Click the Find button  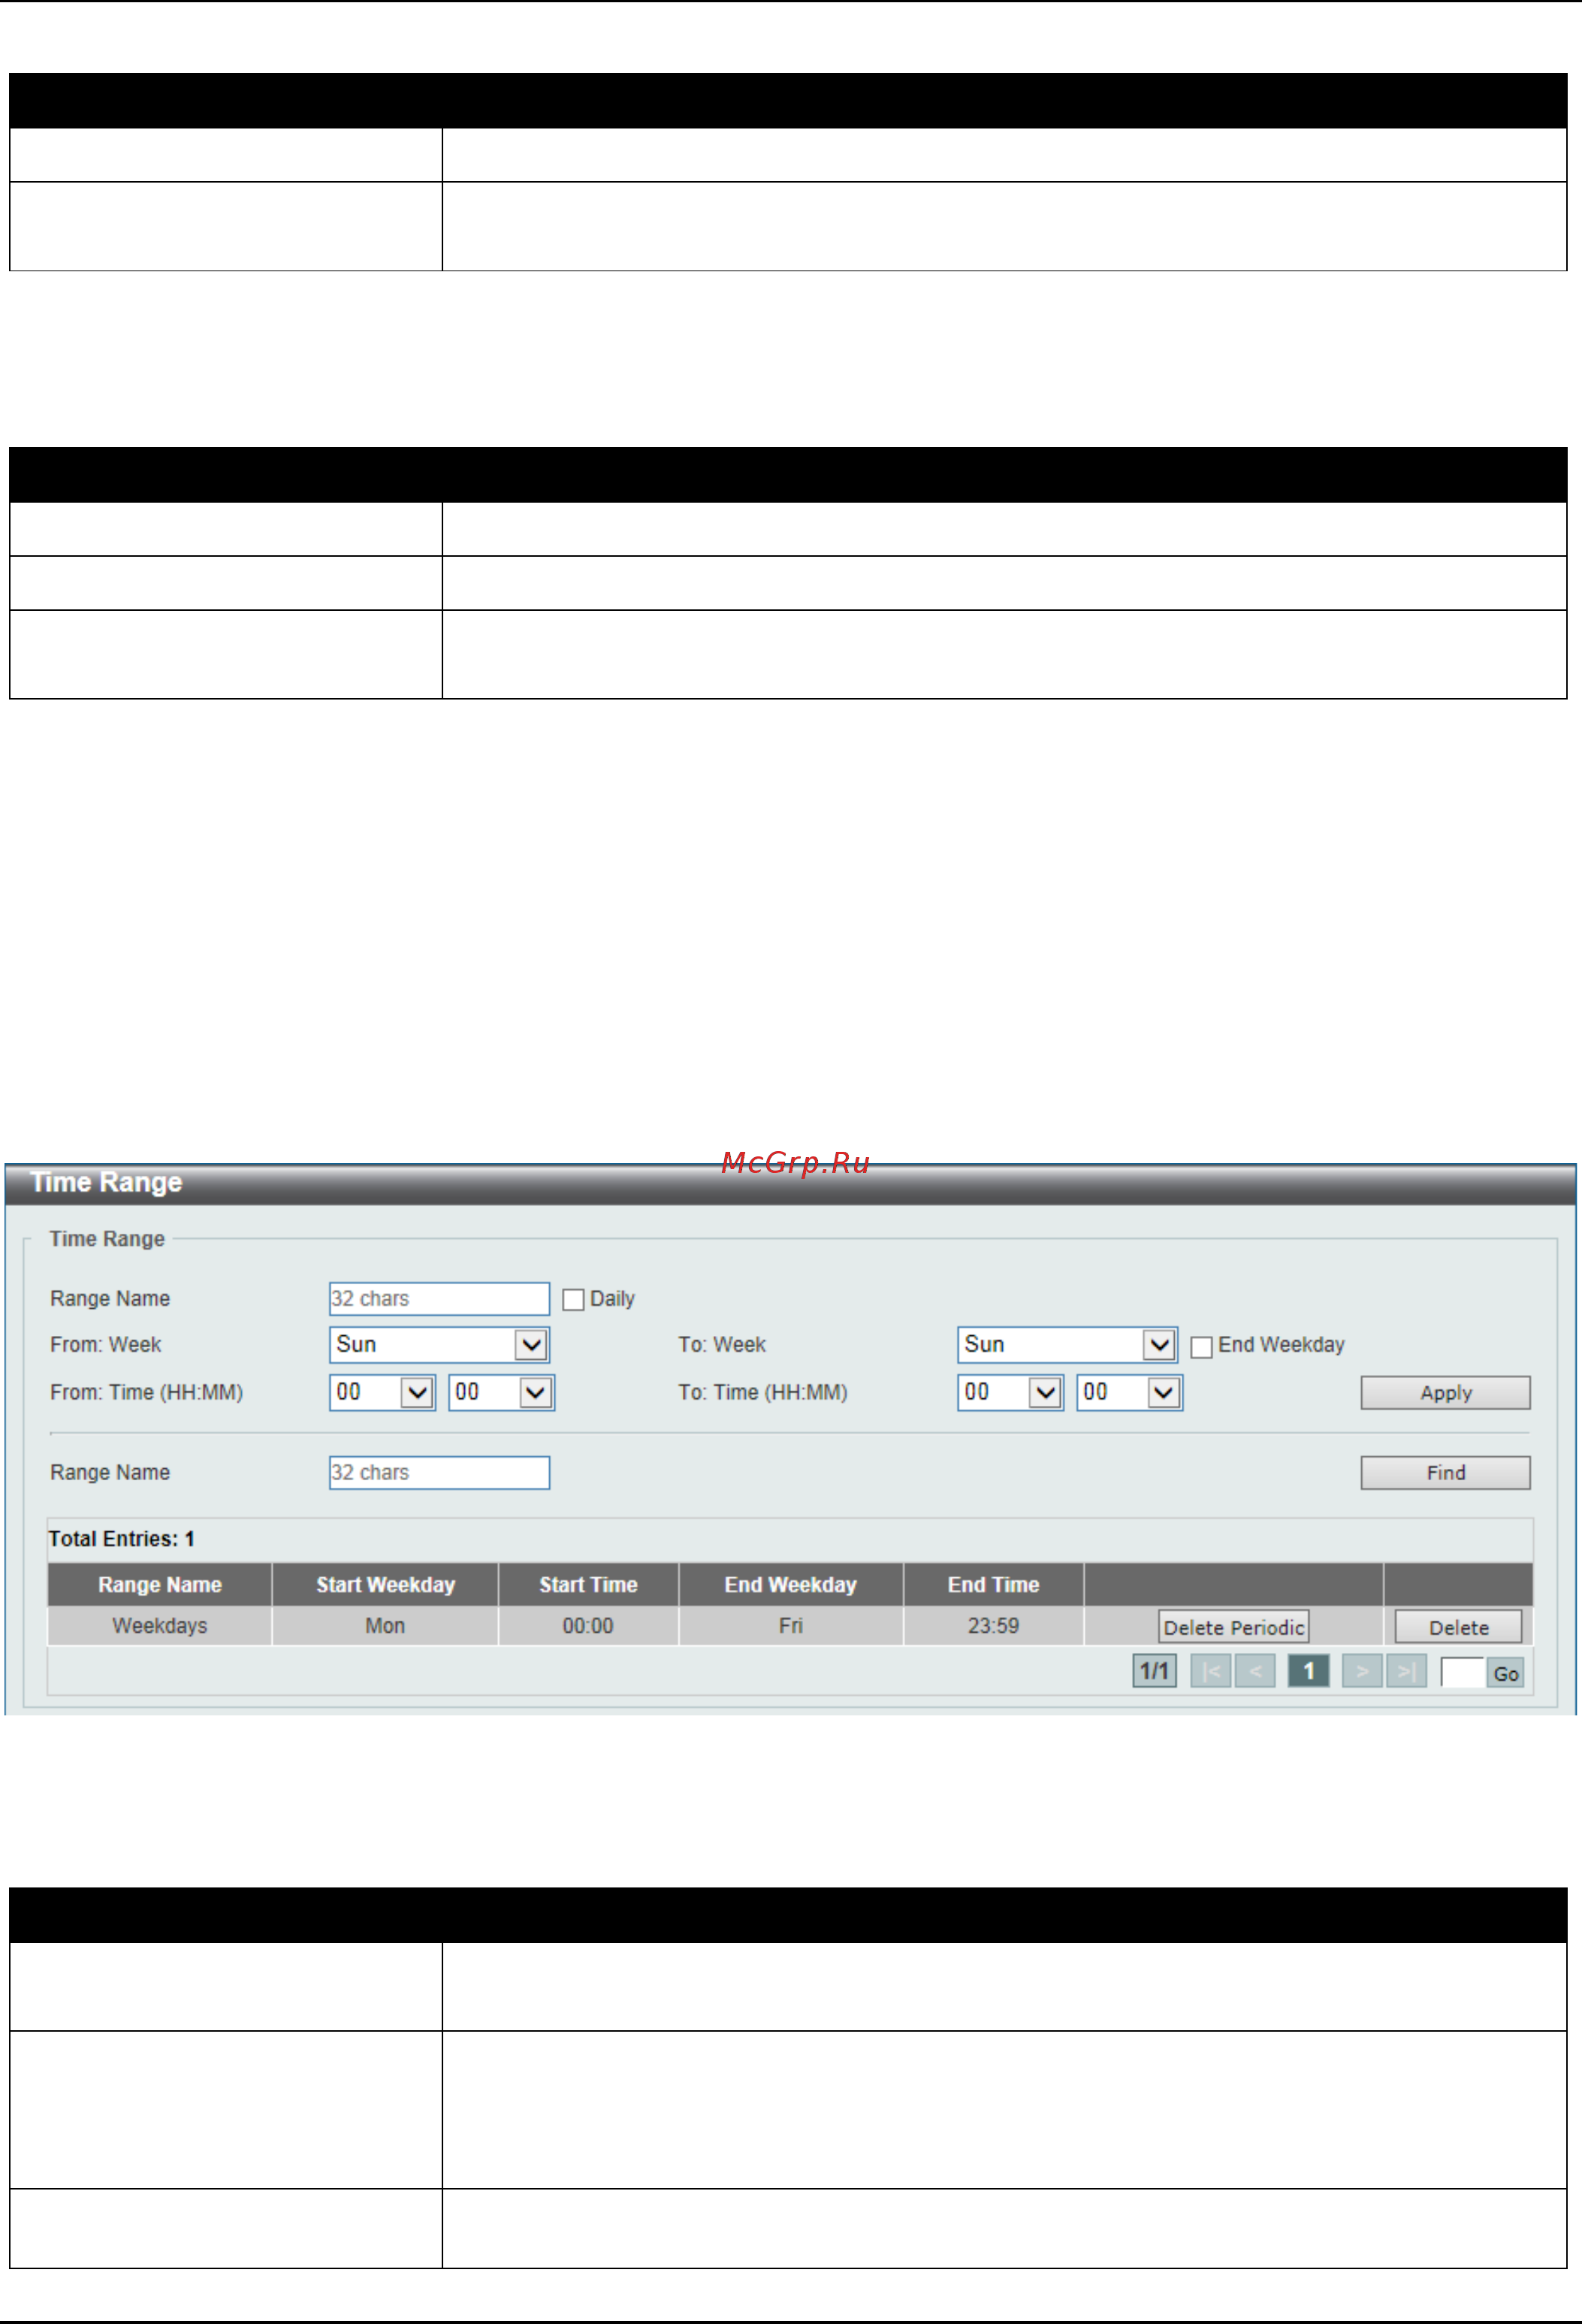(x=1445, y=1473)
